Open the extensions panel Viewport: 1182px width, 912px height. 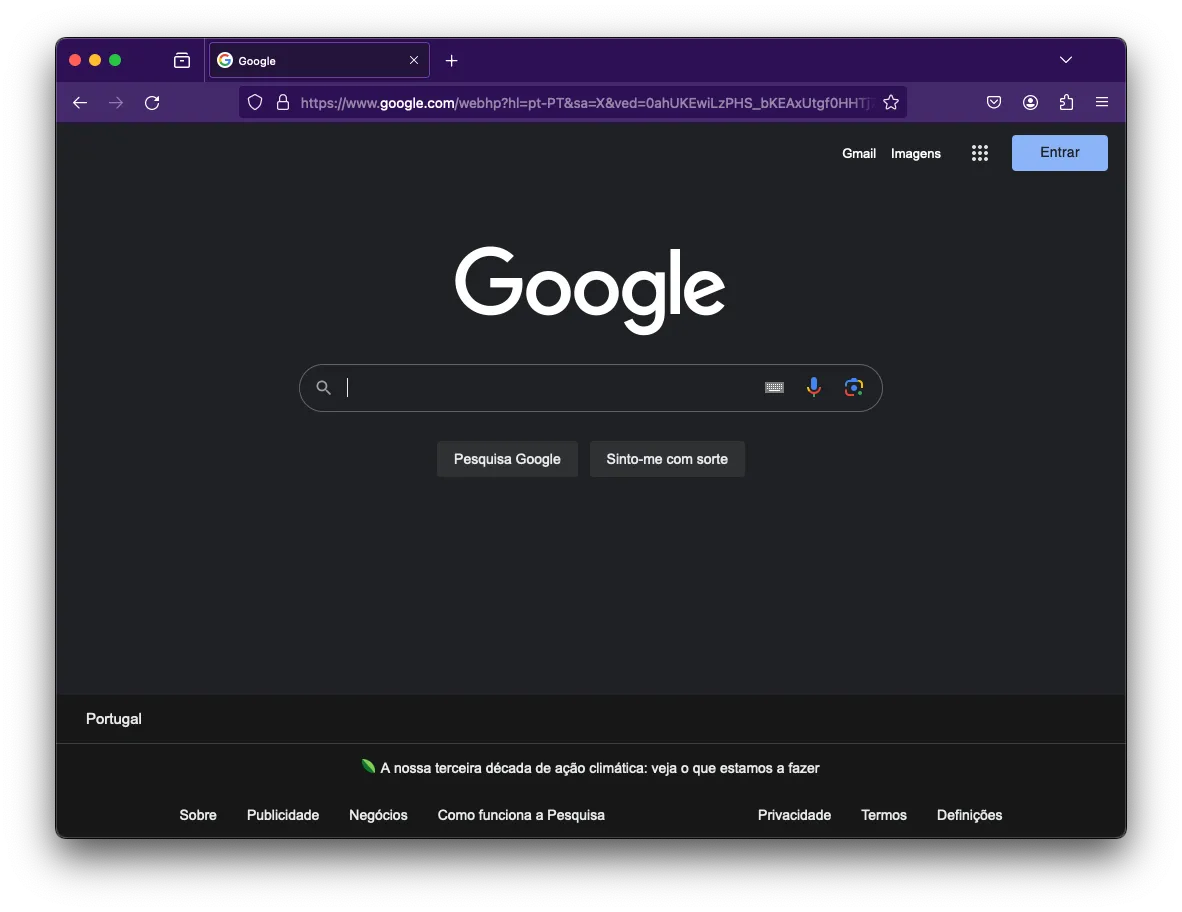(x=1066, y=102)
